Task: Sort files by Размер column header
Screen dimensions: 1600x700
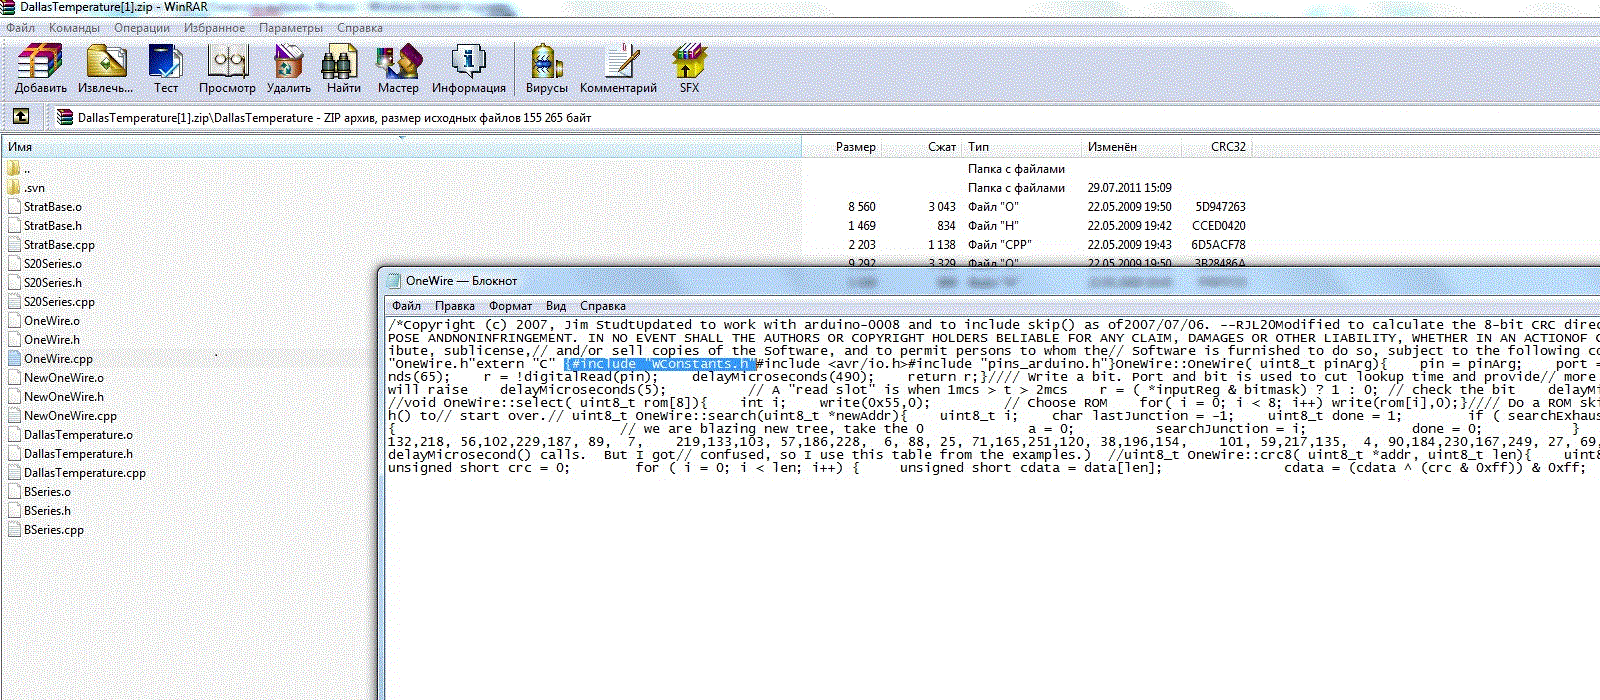Action: click(855, 147)
